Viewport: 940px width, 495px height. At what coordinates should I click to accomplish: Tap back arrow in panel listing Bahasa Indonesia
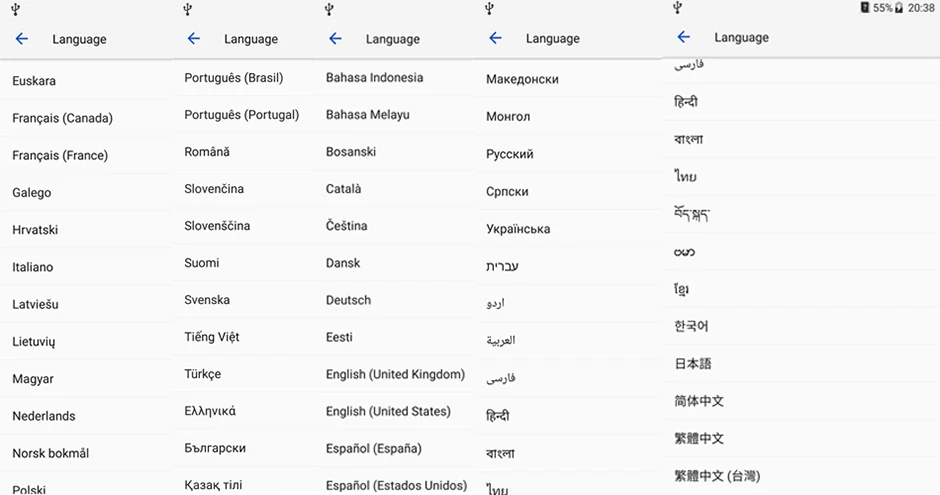coord(335,39)
